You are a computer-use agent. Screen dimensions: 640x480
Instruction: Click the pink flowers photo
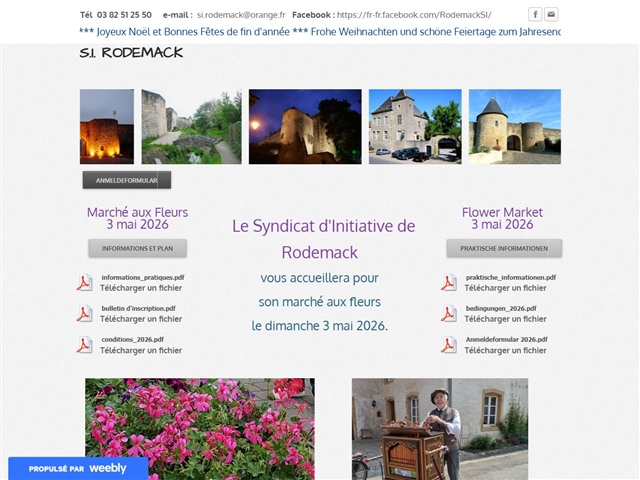pyautogui.click(x=200, y=429)
